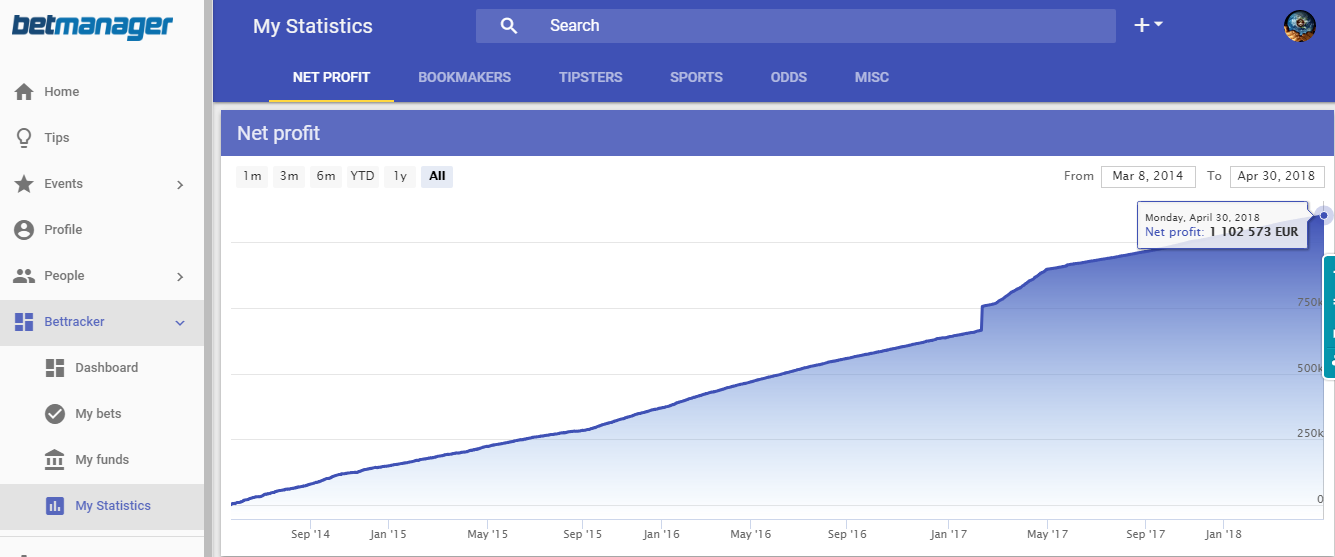Open the plus add menu

(1147, 25)
